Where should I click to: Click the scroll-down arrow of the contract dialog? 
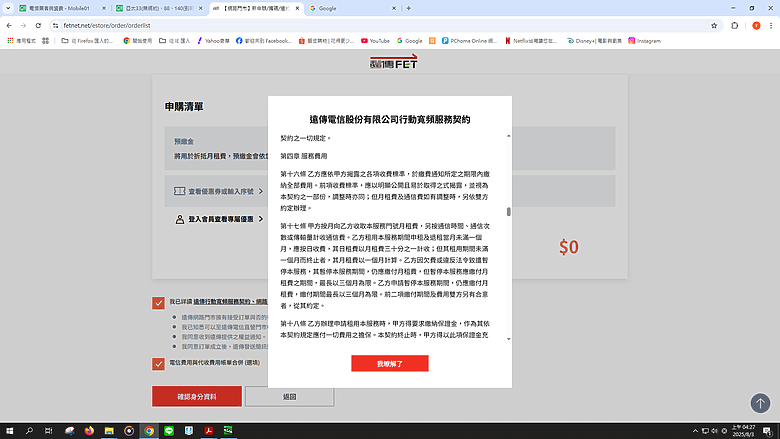(508, 339)
